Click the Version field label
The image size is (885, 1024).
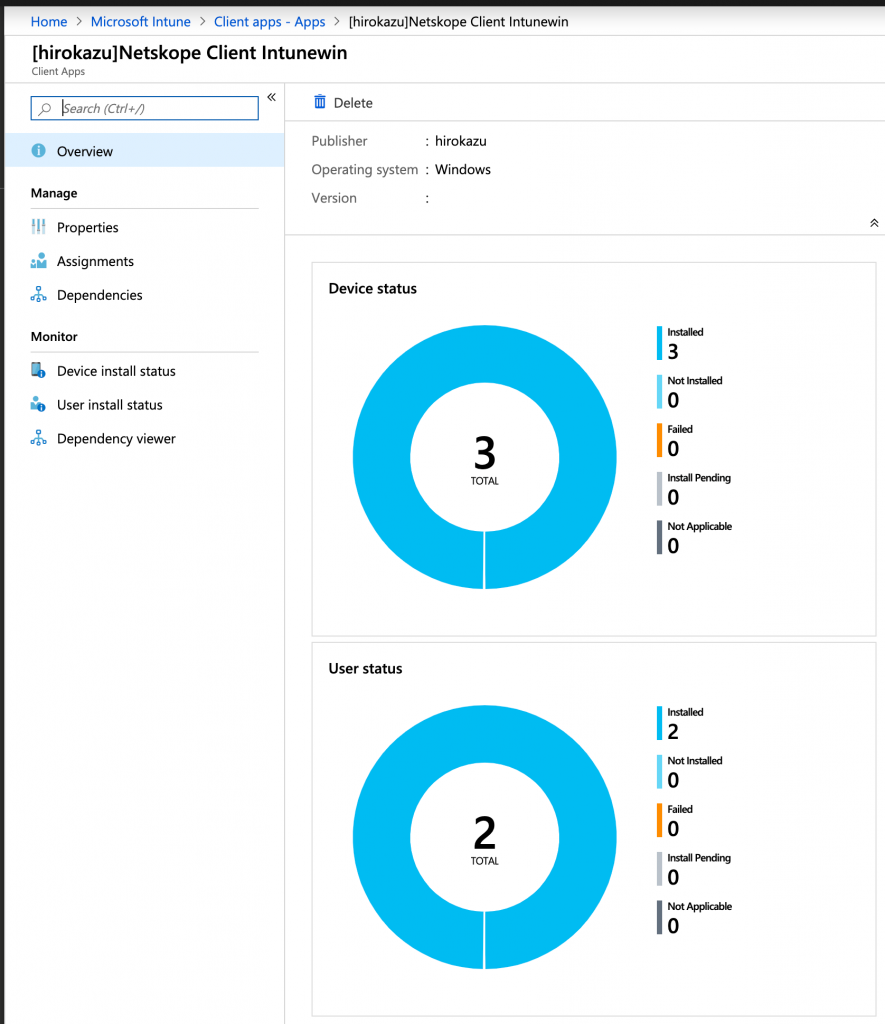[x=334, y=199]
